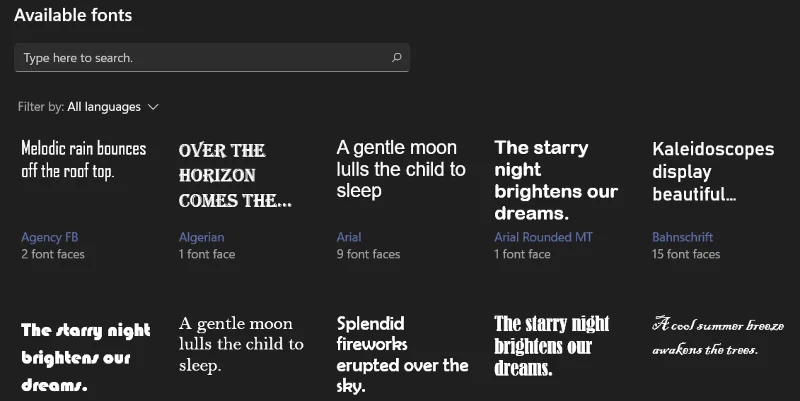Choose the Arial Rounded MT sample preview
Screen dimensions: 800x401
click(556, 180)
